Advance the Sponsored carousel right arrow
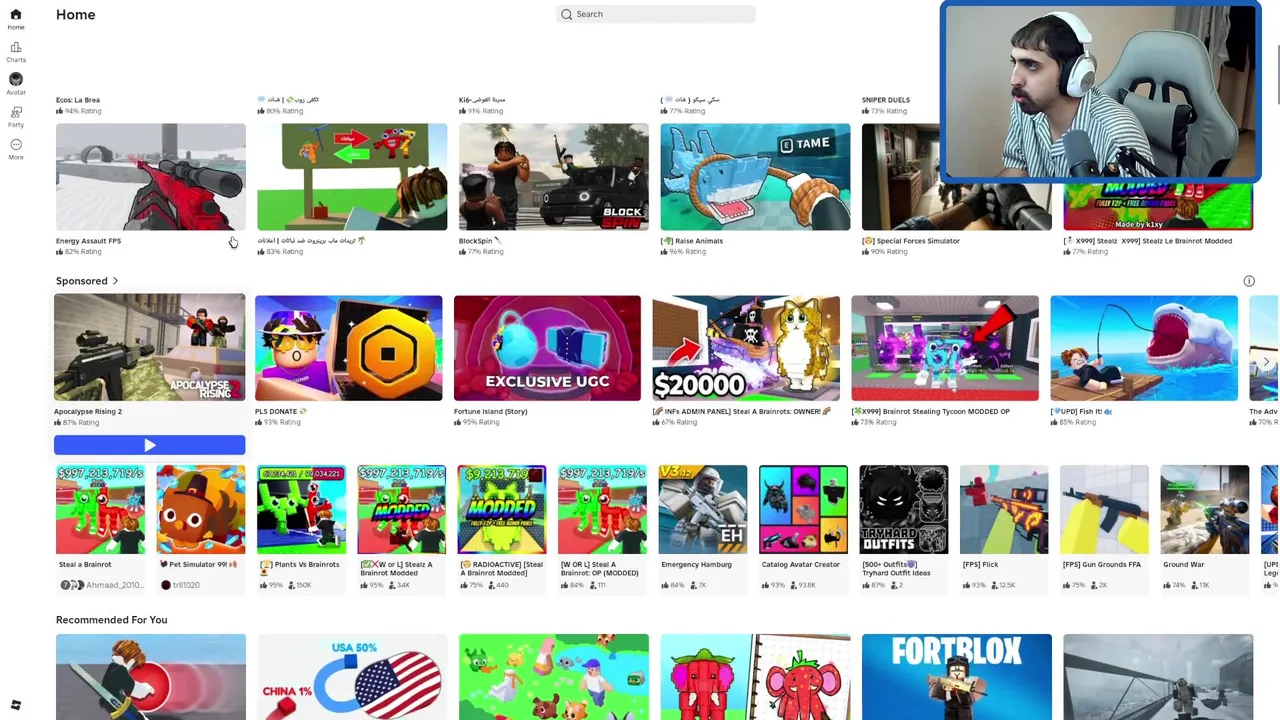 [x=1266, y=362]
